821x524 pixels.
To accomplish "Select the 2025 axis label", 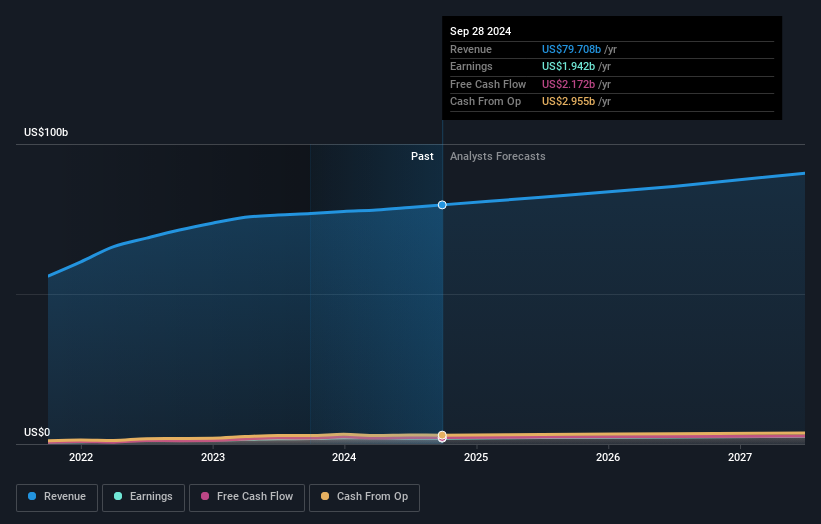I will click(476, 458).
